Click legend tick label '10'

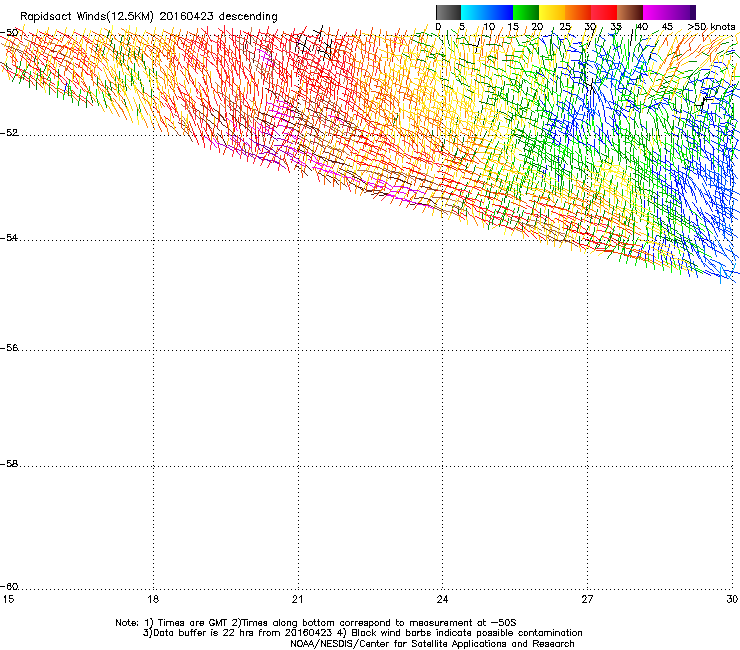[x=489, y=27]
